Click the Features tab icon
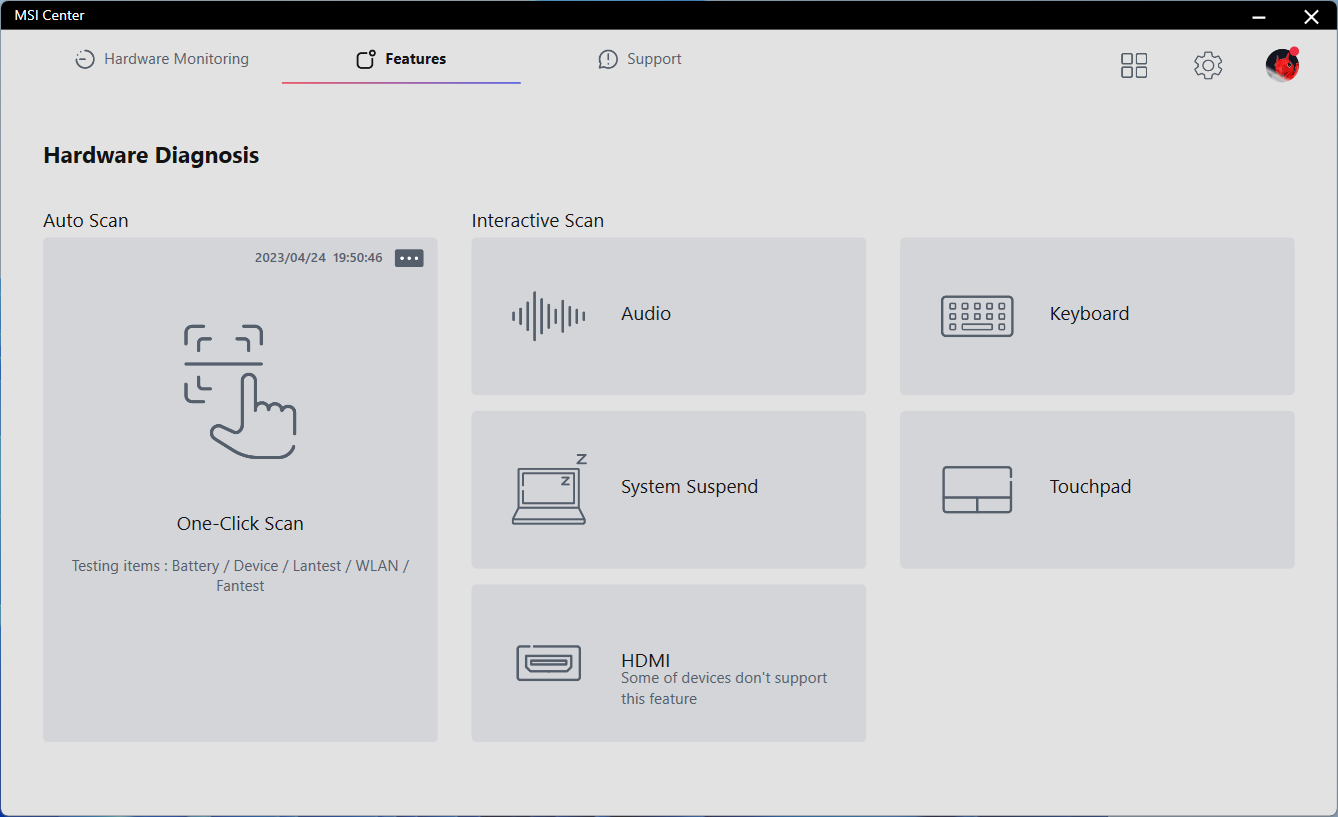 [366, 59]
